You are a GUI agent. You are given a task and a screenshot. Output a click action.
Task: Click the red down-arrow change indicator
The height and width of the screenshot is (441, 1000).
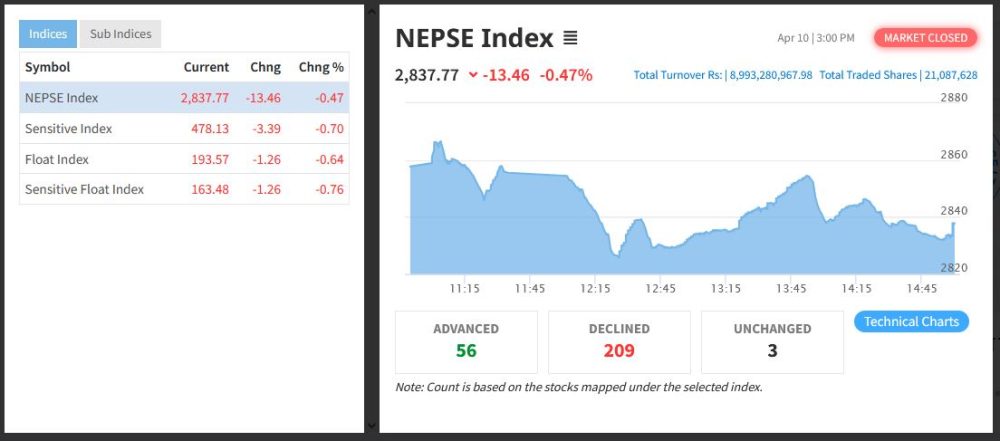[473, 75]
